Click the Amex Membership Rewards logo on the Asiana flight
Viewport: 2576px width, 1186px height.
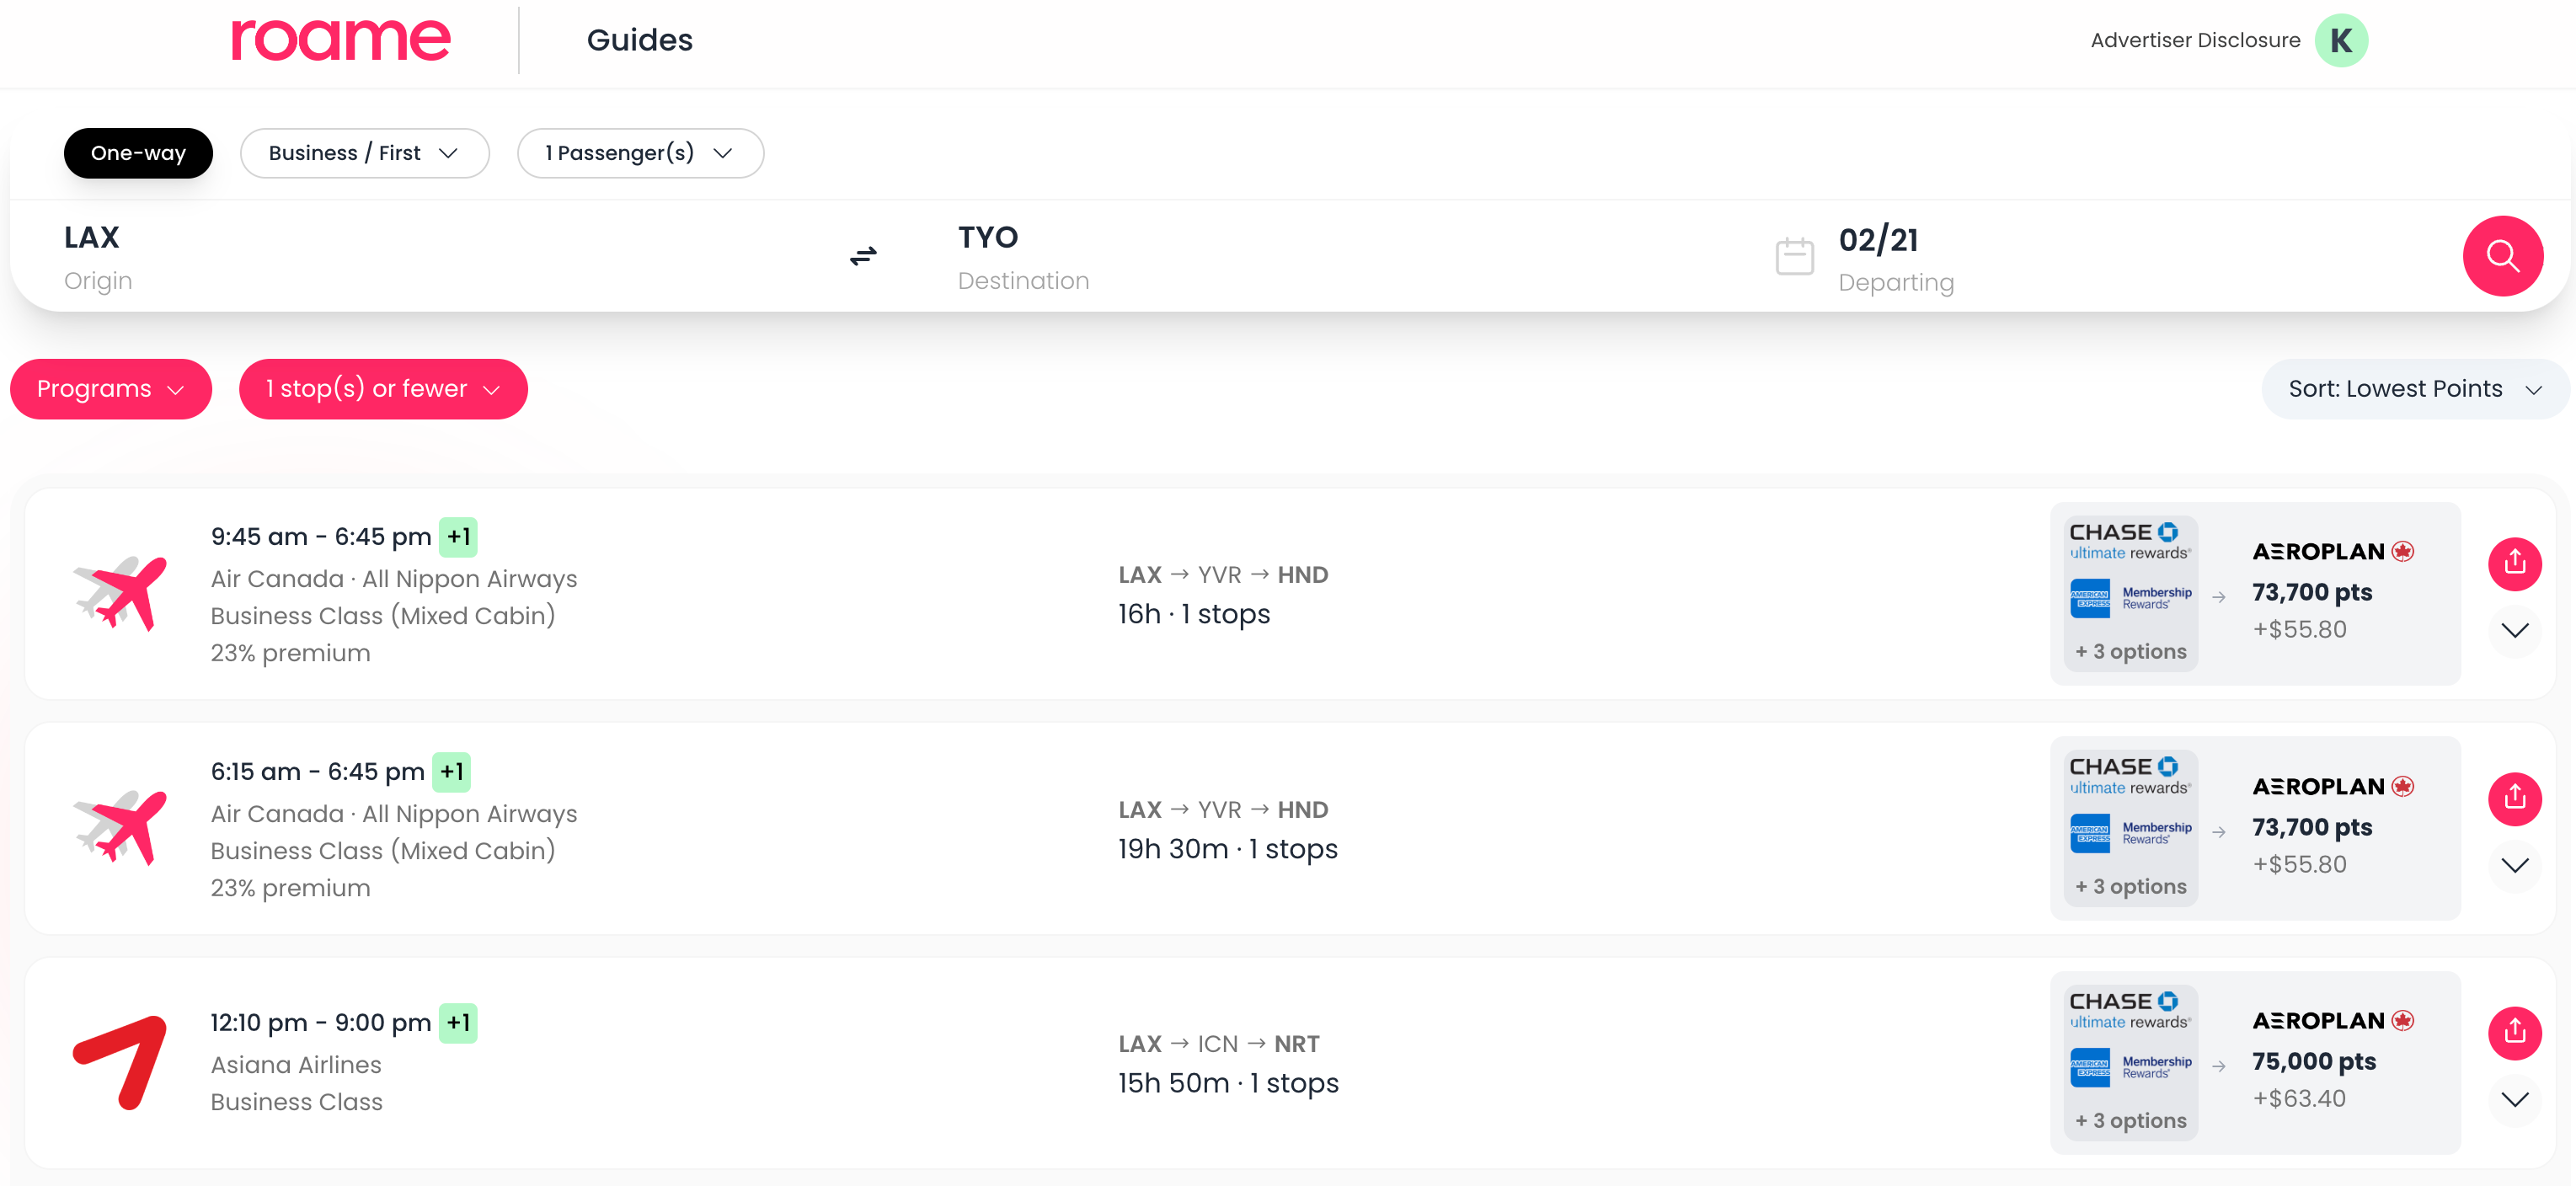2130,1067
